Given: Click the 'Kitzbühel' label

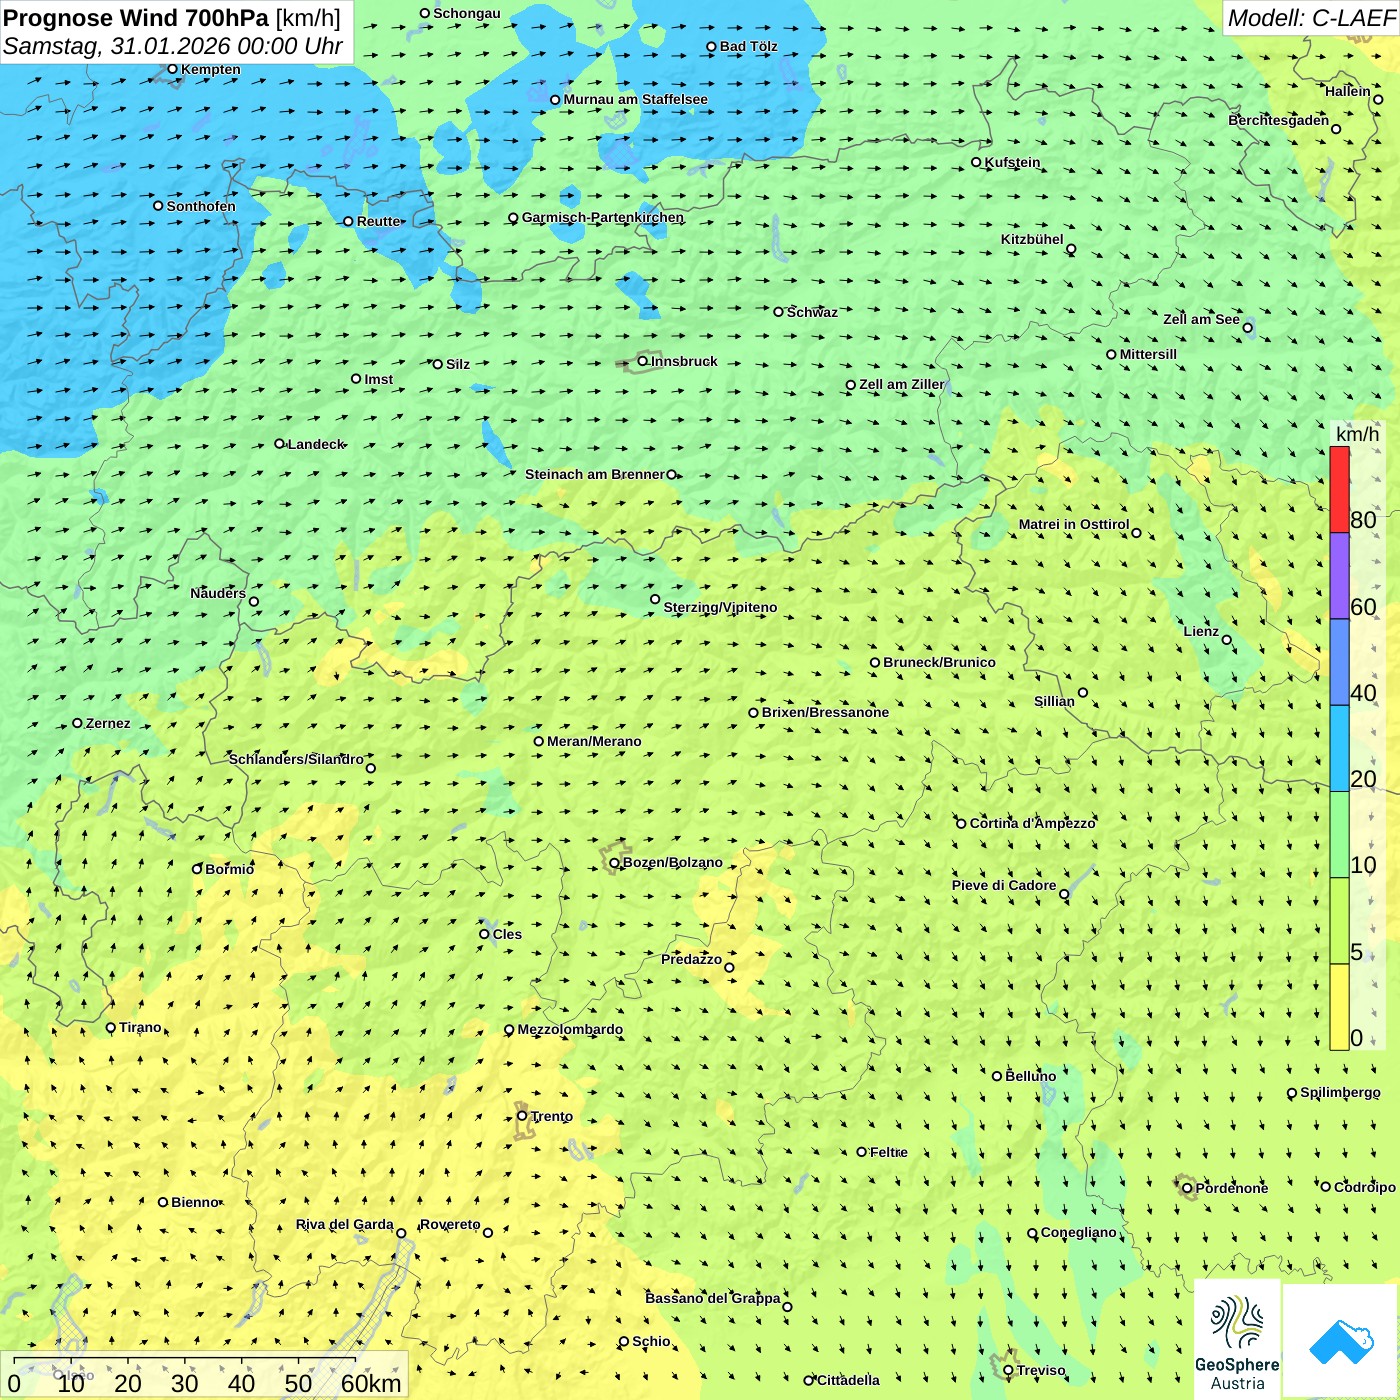Looking at the screenshot, I should point(1032,239).
